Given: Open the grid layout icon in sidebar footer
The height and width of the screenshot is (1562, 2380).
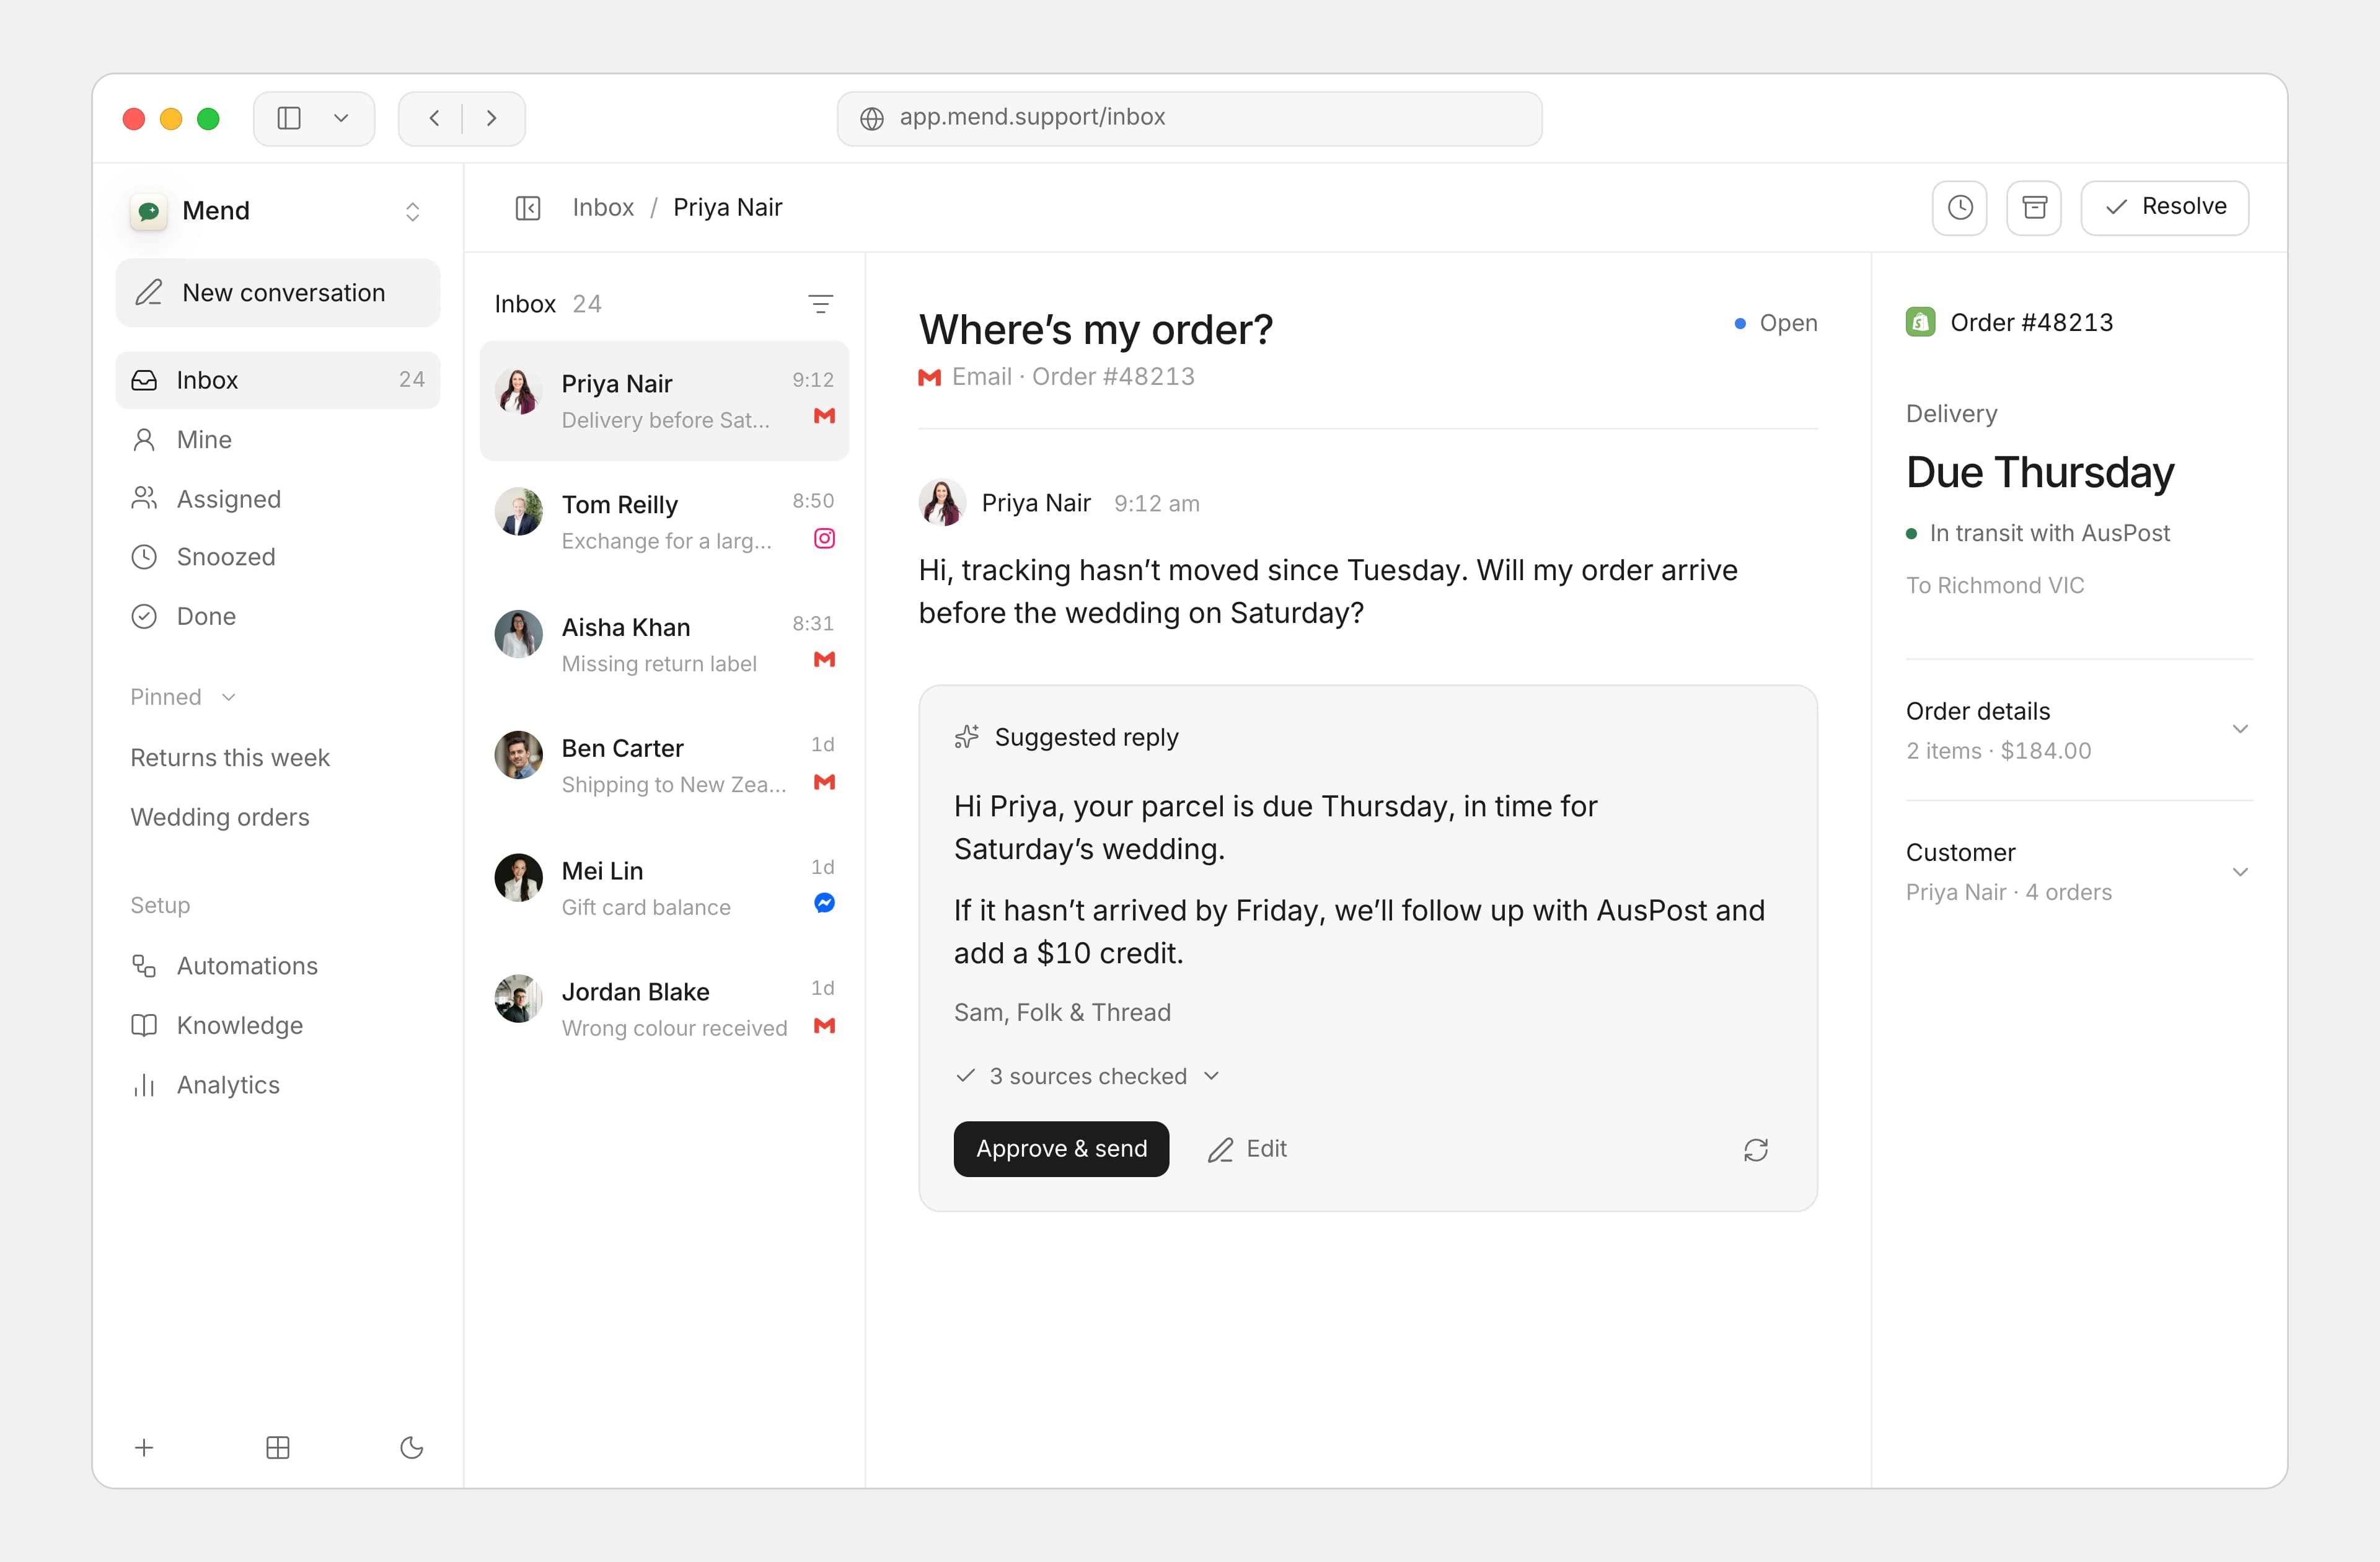Looking at the screenshot, I should coord(278,1448).
